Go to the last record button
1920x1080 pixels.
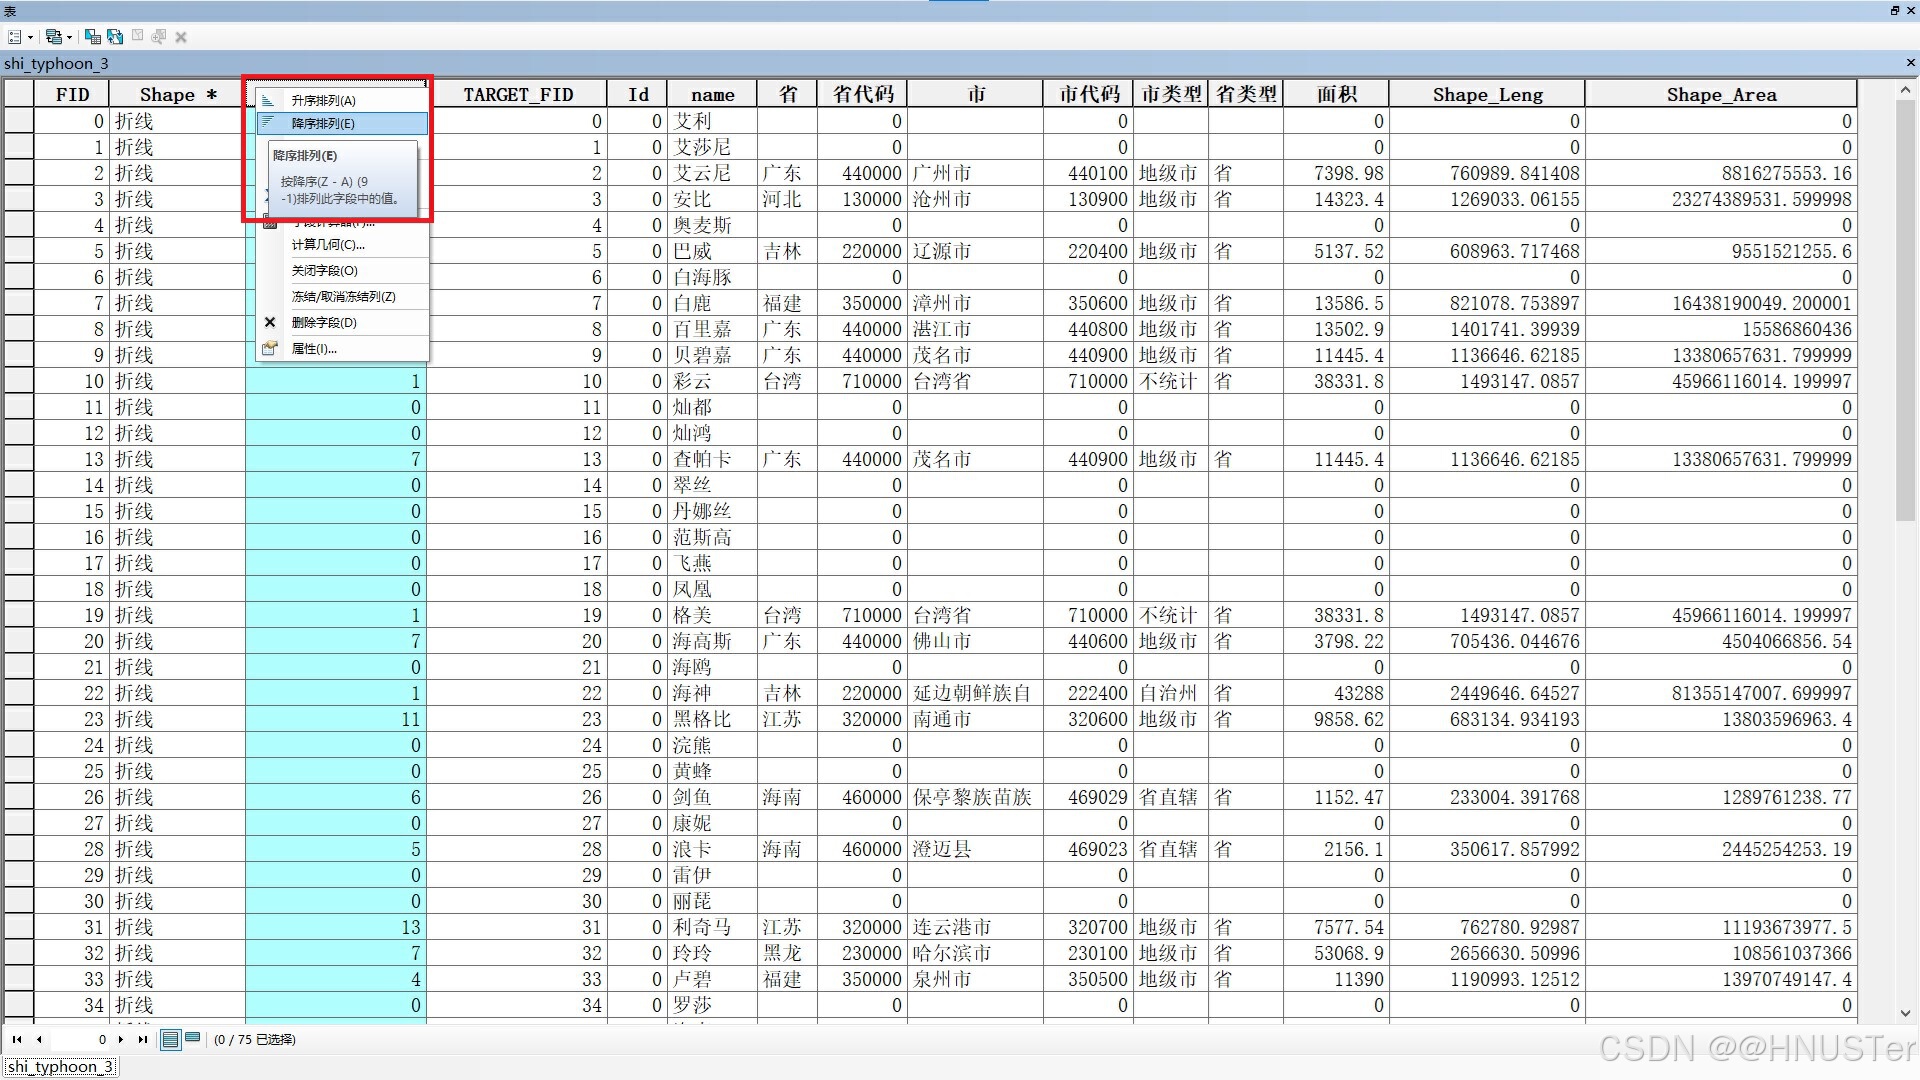tap(142, 1039)
